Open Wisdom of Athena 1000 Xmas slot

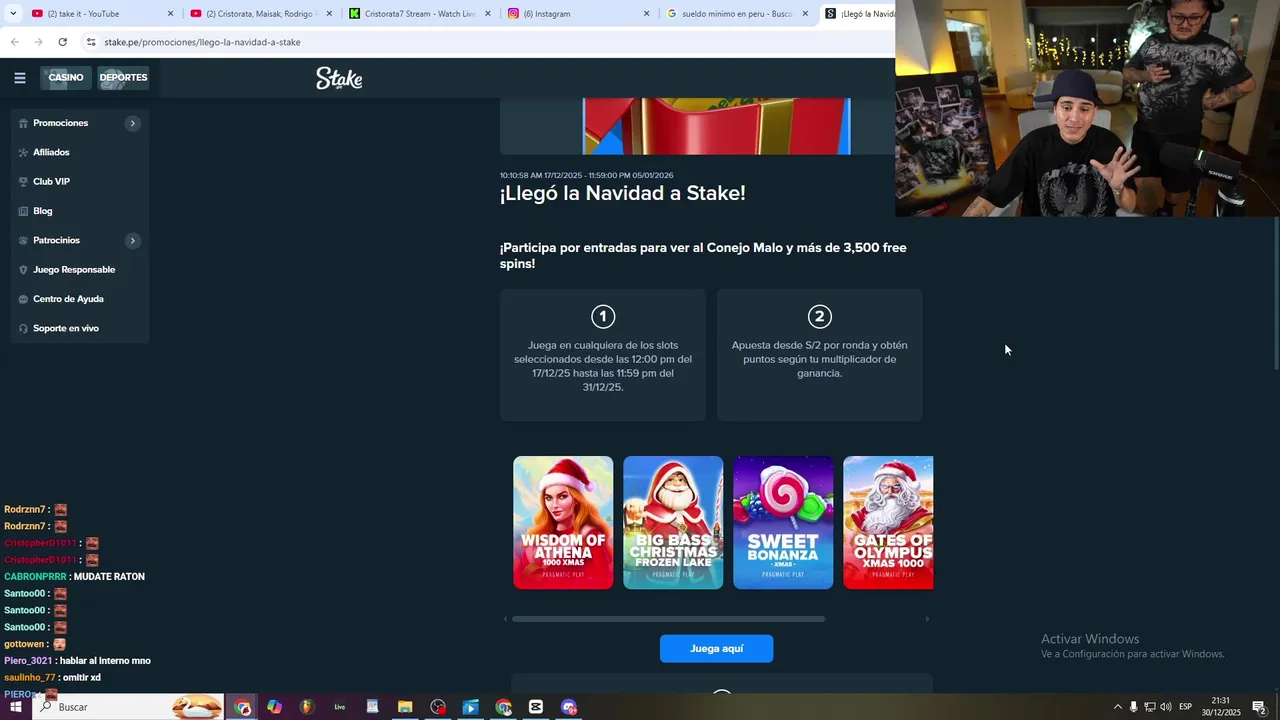coord(563,522)
